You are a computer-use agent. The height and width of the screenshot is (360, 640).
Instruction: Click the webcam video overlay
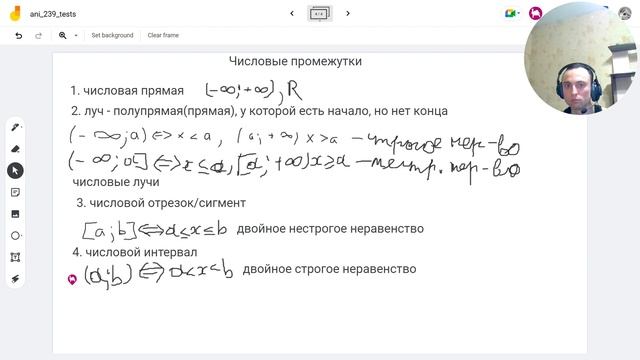[x=581, y=58]
